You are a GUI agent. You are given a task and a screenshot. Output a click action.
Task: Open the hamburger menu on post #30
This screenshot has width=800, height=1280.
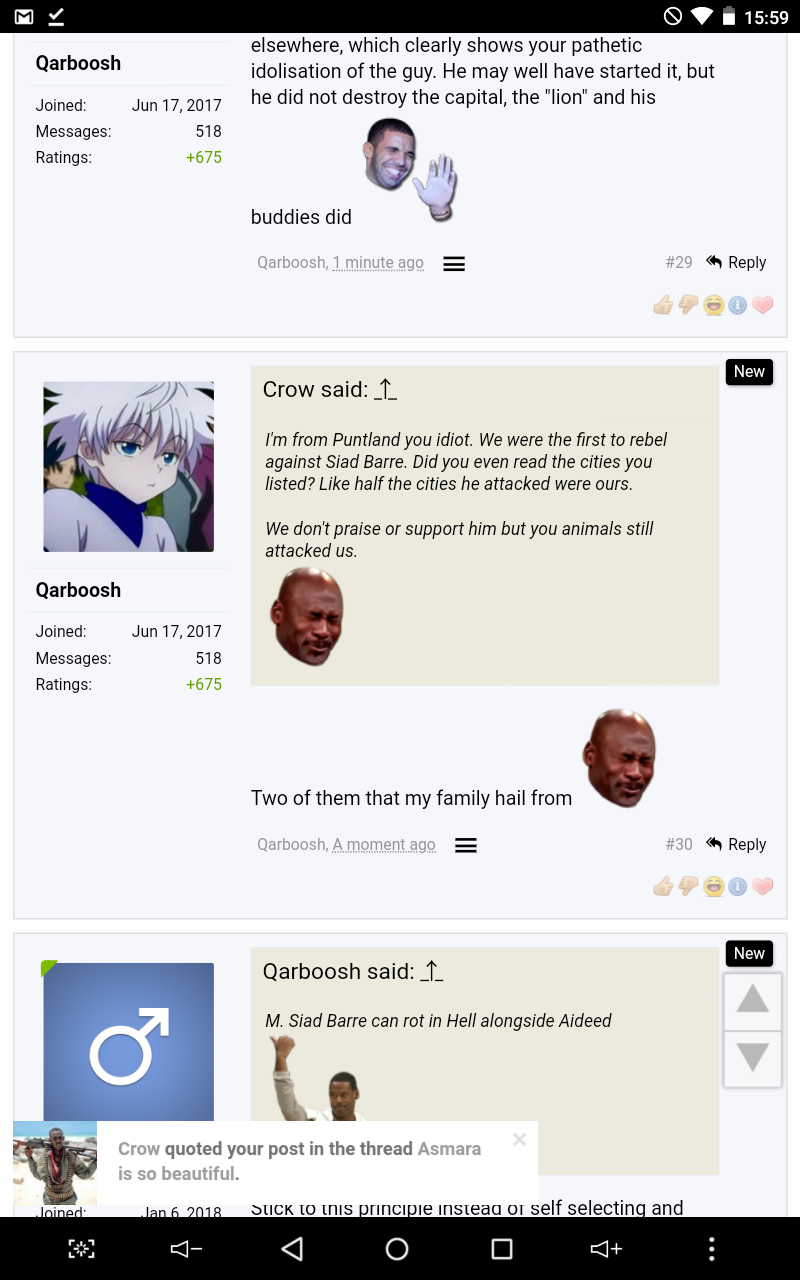pyautogui.click(x=466, y=846)
